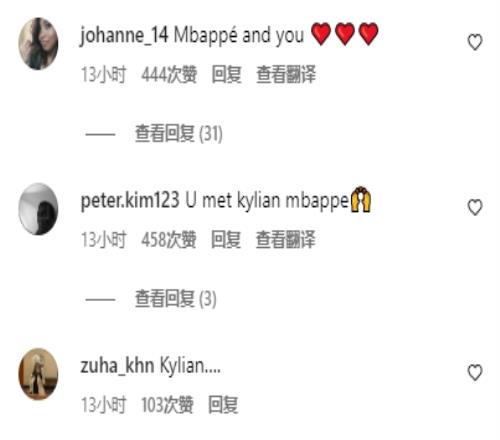This screenshot has height=440, width=500.
Task: Click the johanne_14 username
Action: (124, 35)
